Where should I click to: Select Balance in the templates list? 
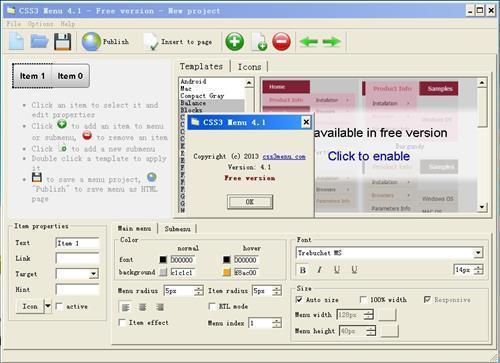[x=193, y=103]
